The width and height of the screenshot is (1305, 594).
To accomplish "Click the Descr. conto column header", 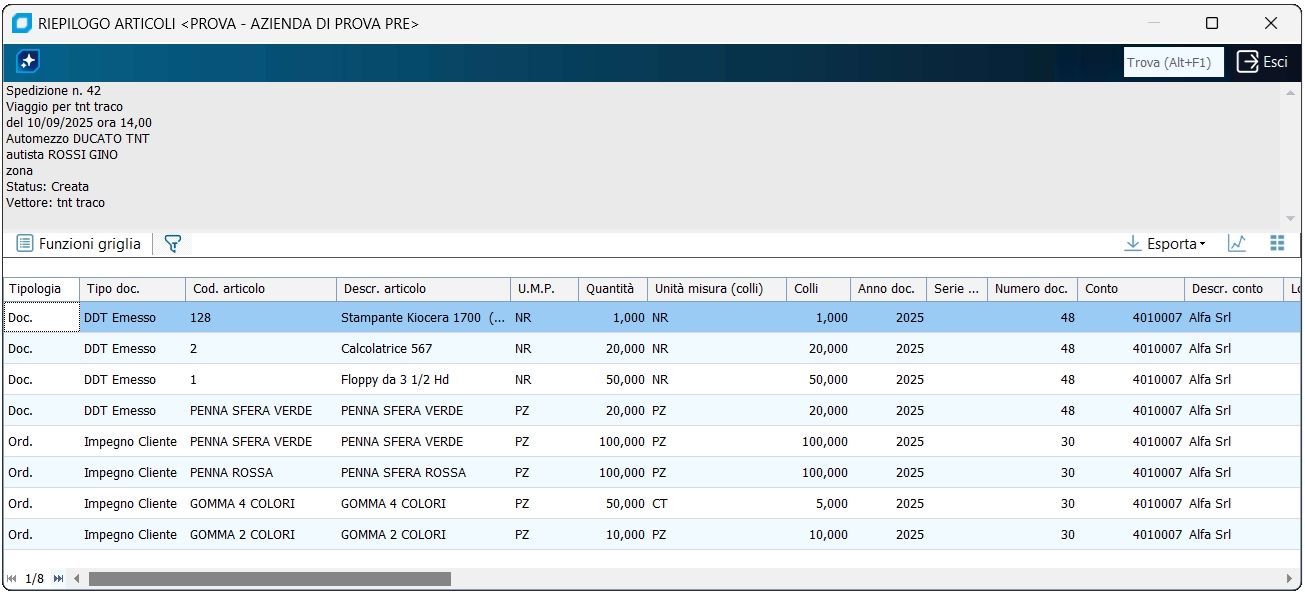I will [x=1233, y=289].
